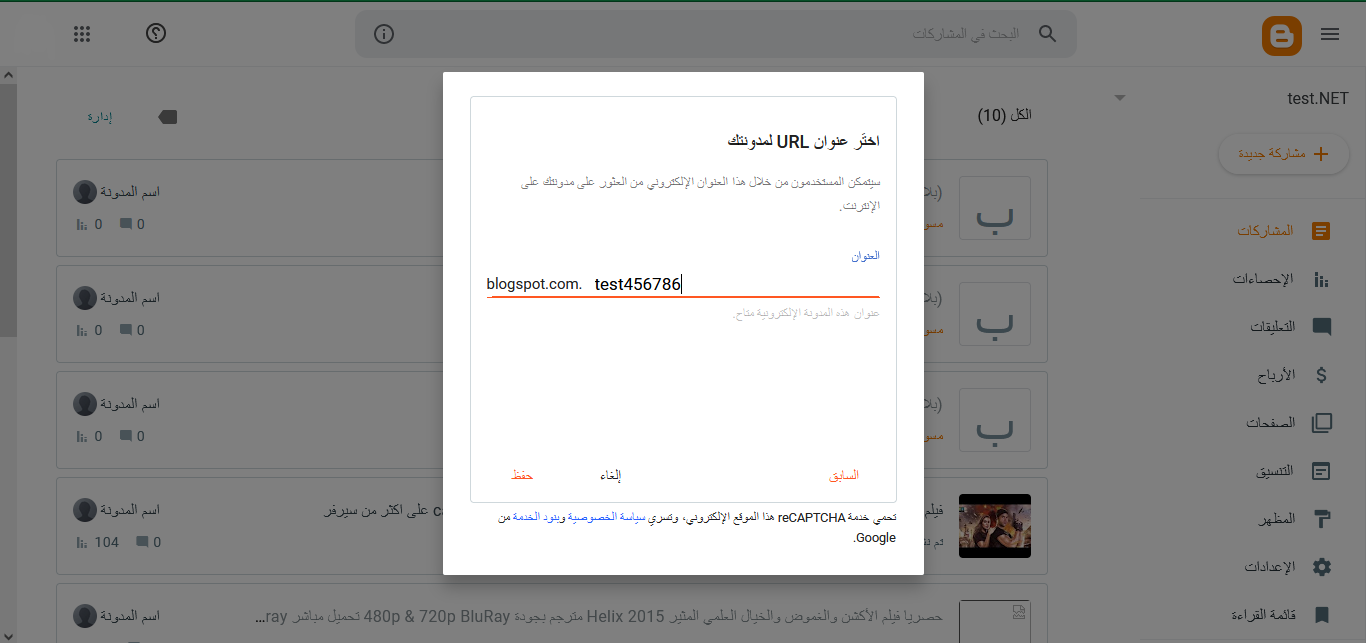This screenshot has height=643, width=1366.
Task: Click the magnifier search icon
Action: tap(1047, 34)
